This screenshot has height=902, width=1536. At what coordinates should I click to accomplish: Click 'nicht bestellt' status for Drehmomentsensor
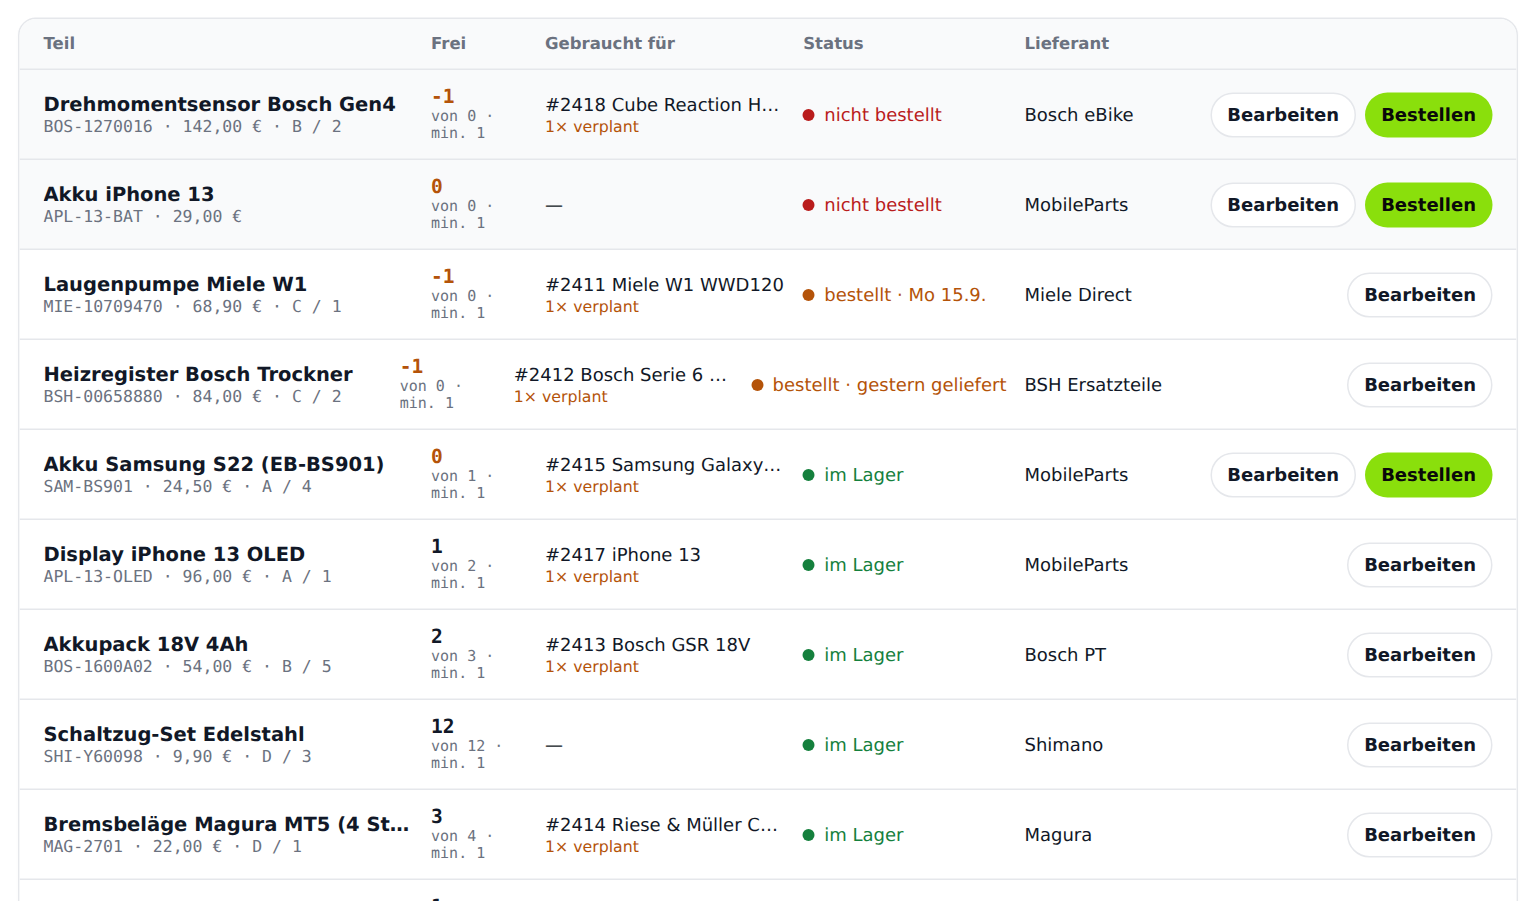[x=872, y=115]
